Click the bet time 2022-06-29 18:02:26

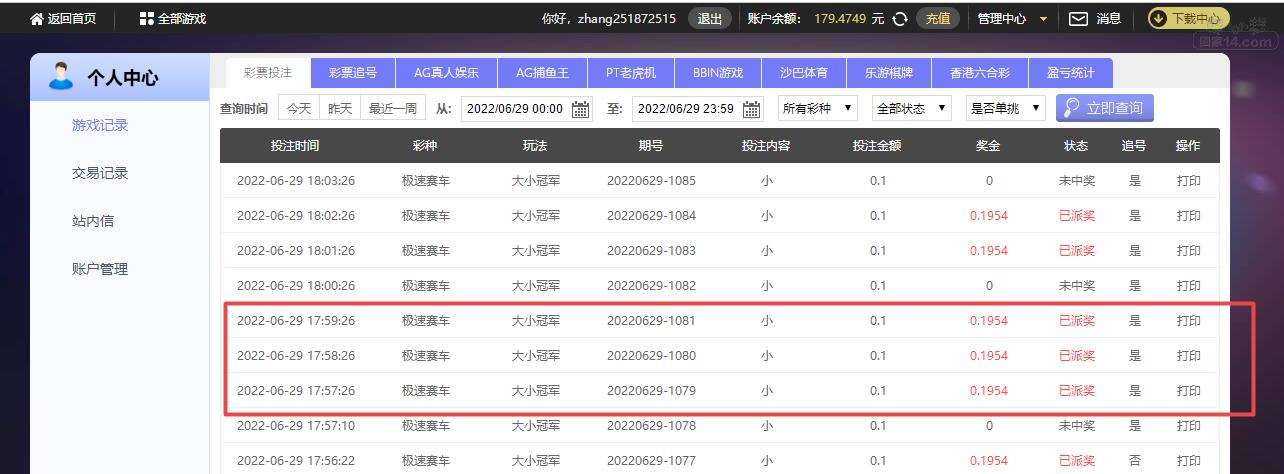[x=296, y=216]
